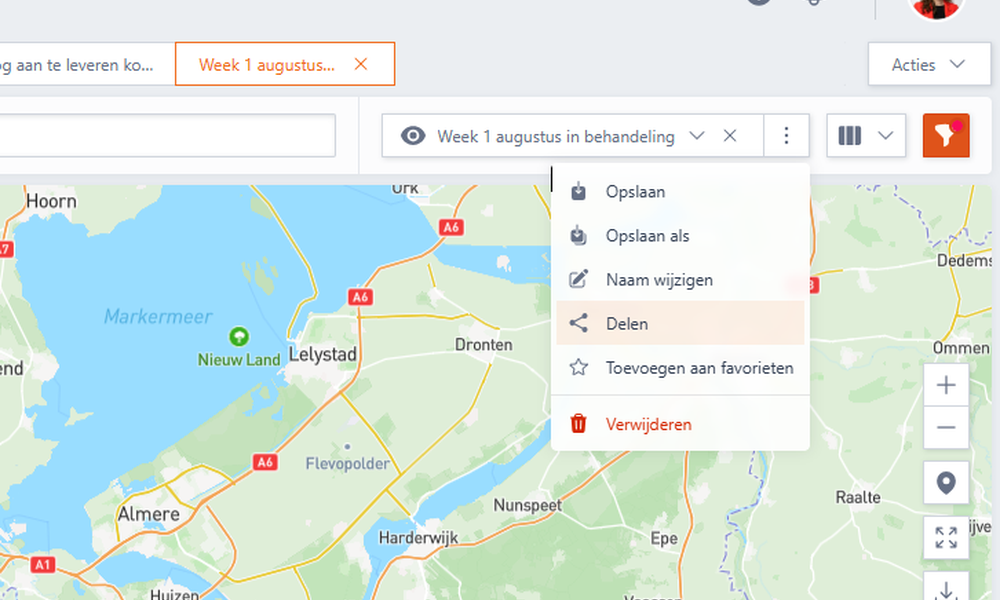Open the orange filter button
The image size is (1000, 600).
[946, 135]
